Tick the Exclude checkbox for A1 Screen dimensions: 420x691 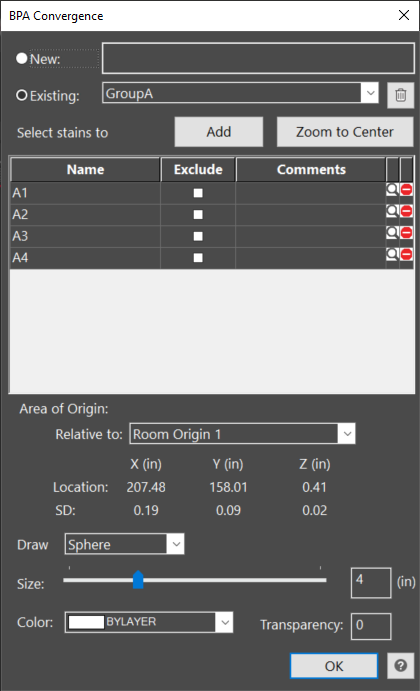tap(198, 193)
